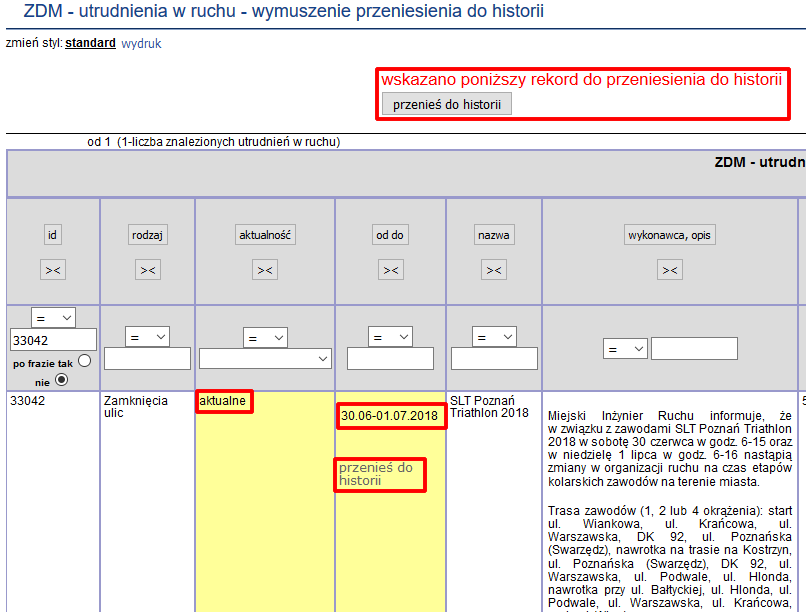Click the >< button under wykonawca, opis column

670,270
